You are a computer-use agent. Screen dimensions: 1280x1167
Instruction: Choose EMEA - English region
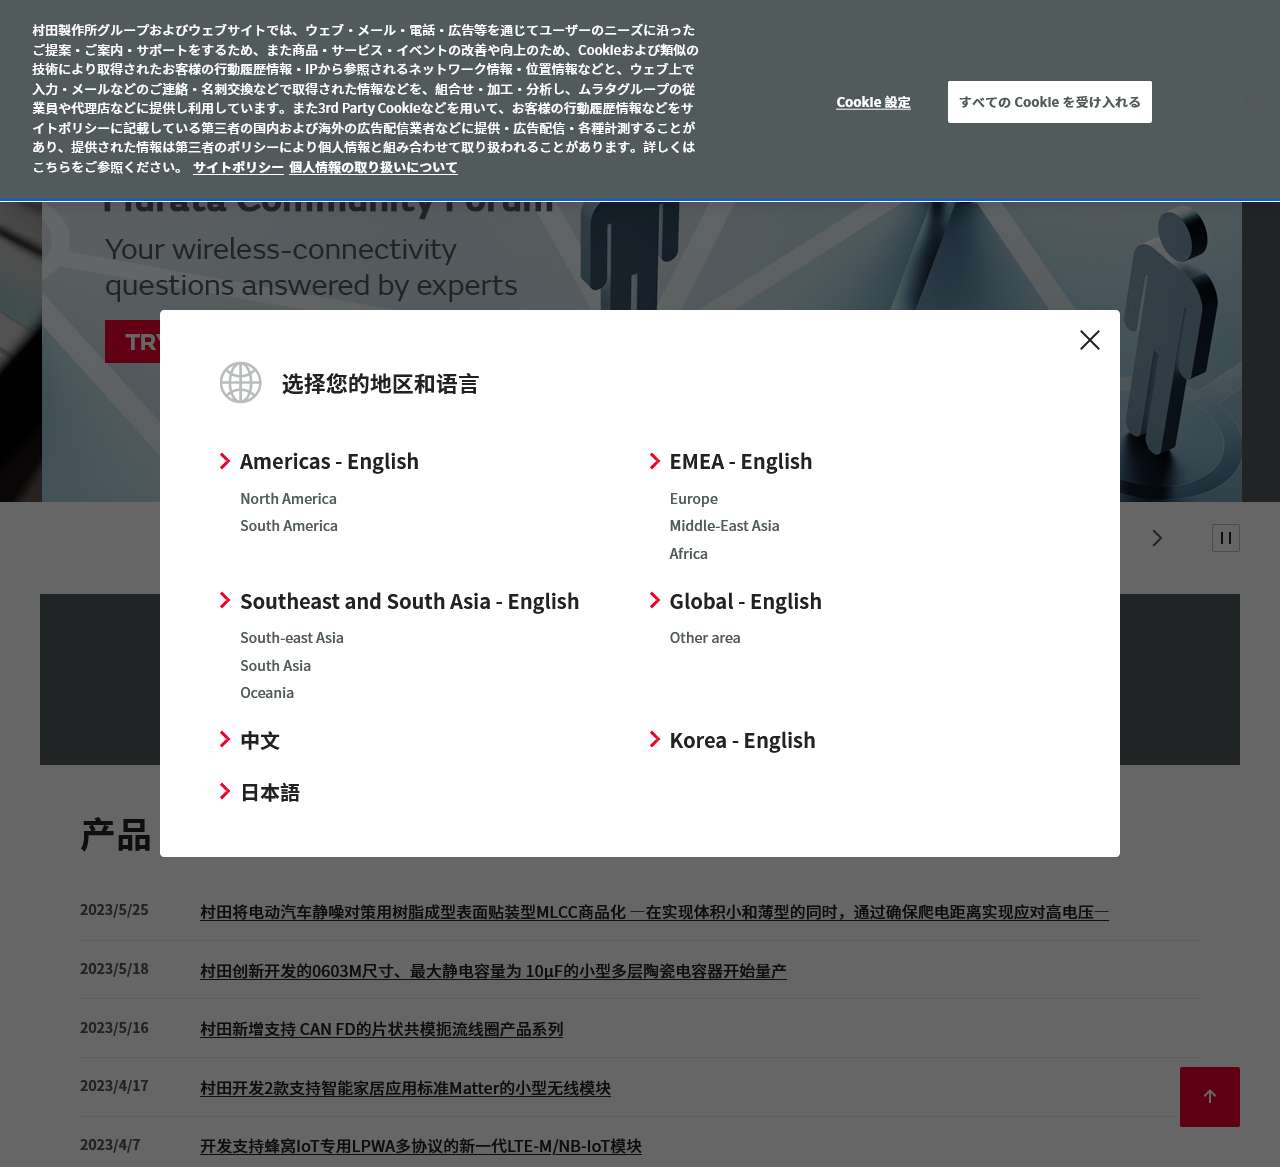click(741, 461)
